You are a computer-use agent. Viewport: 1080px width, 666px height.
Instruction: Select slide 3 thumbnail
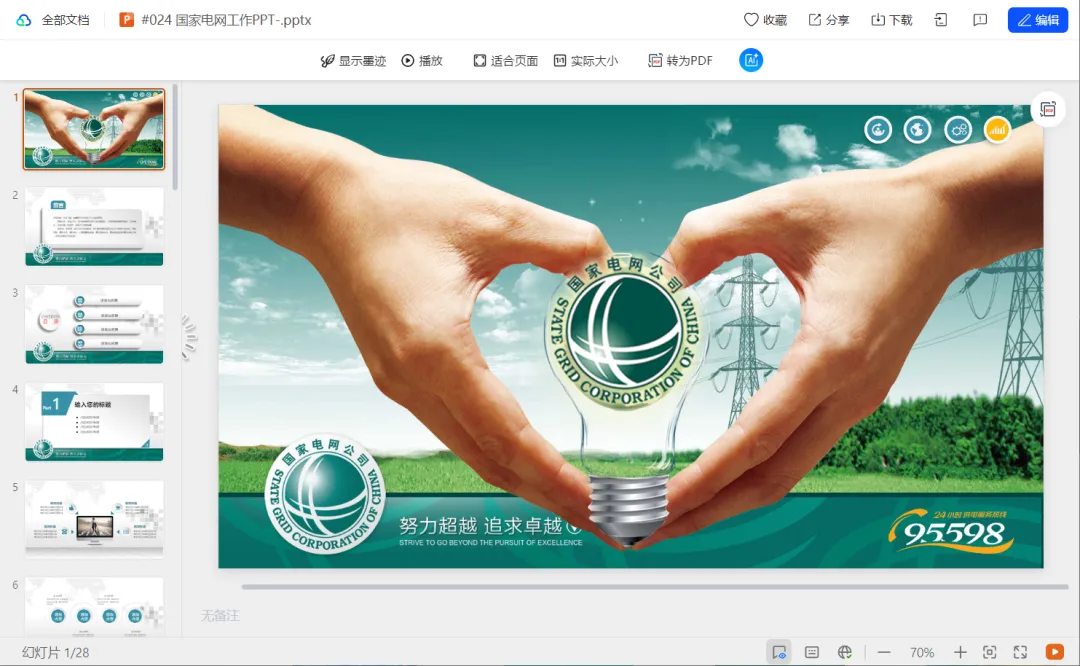coord(94,324)
